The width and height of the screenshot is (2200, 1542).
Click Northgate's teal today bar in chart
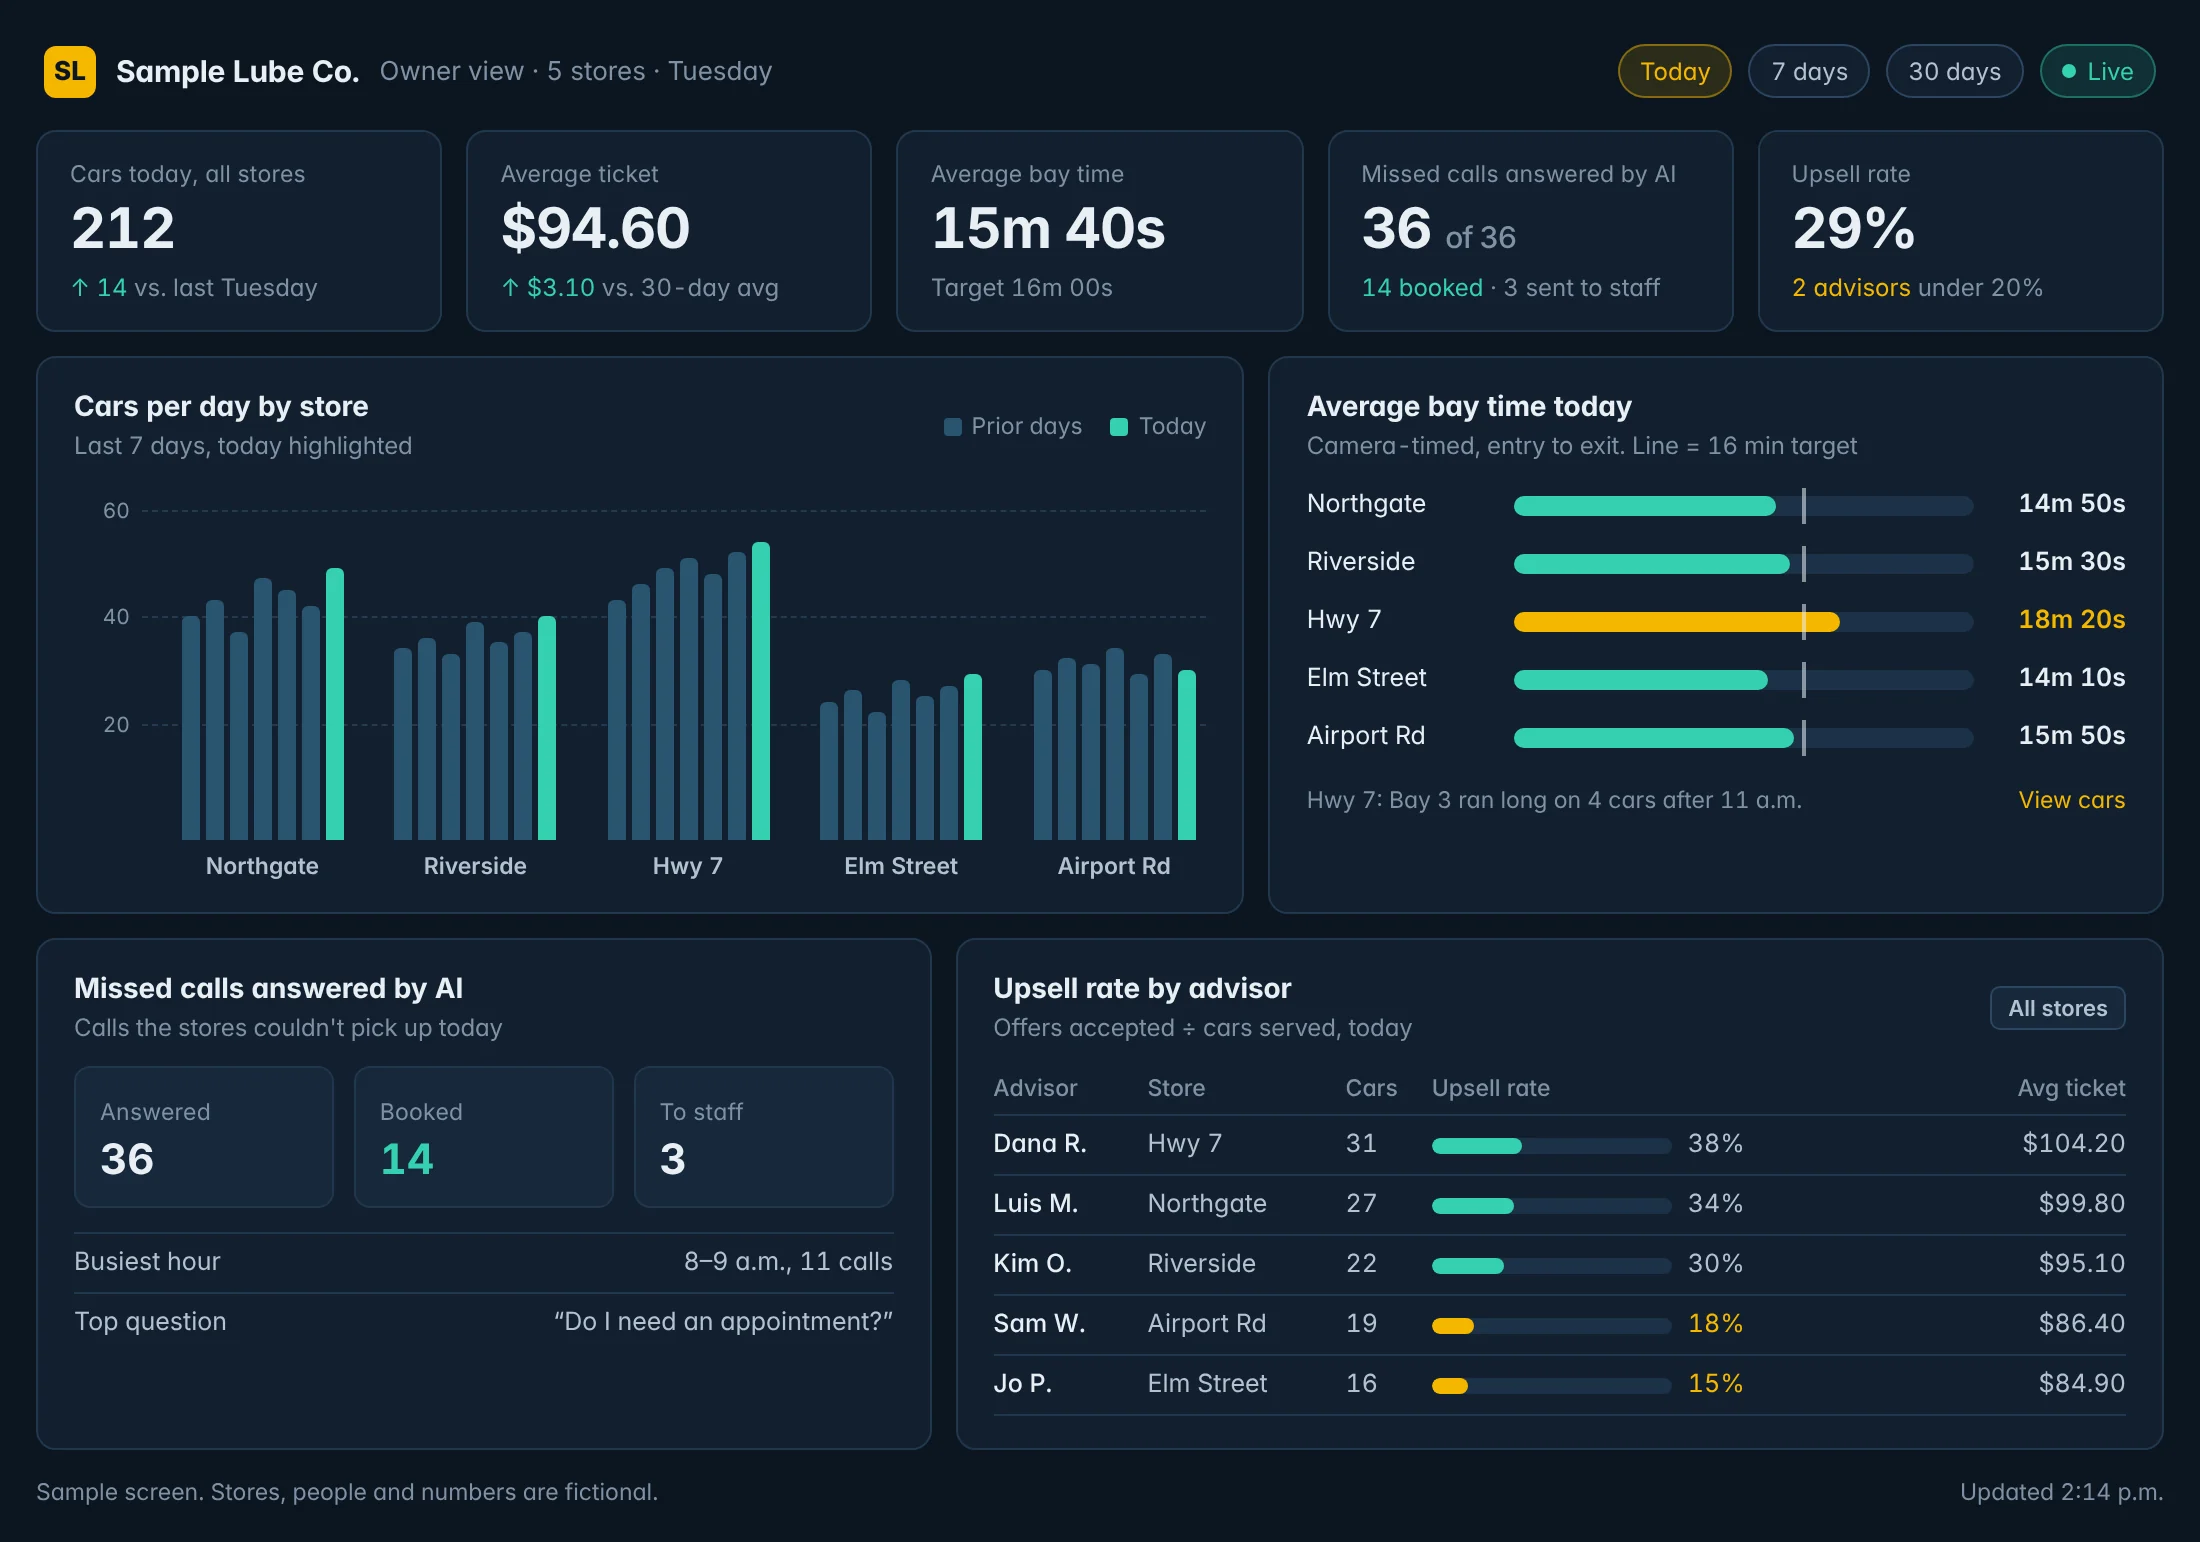tap(335, 704)
